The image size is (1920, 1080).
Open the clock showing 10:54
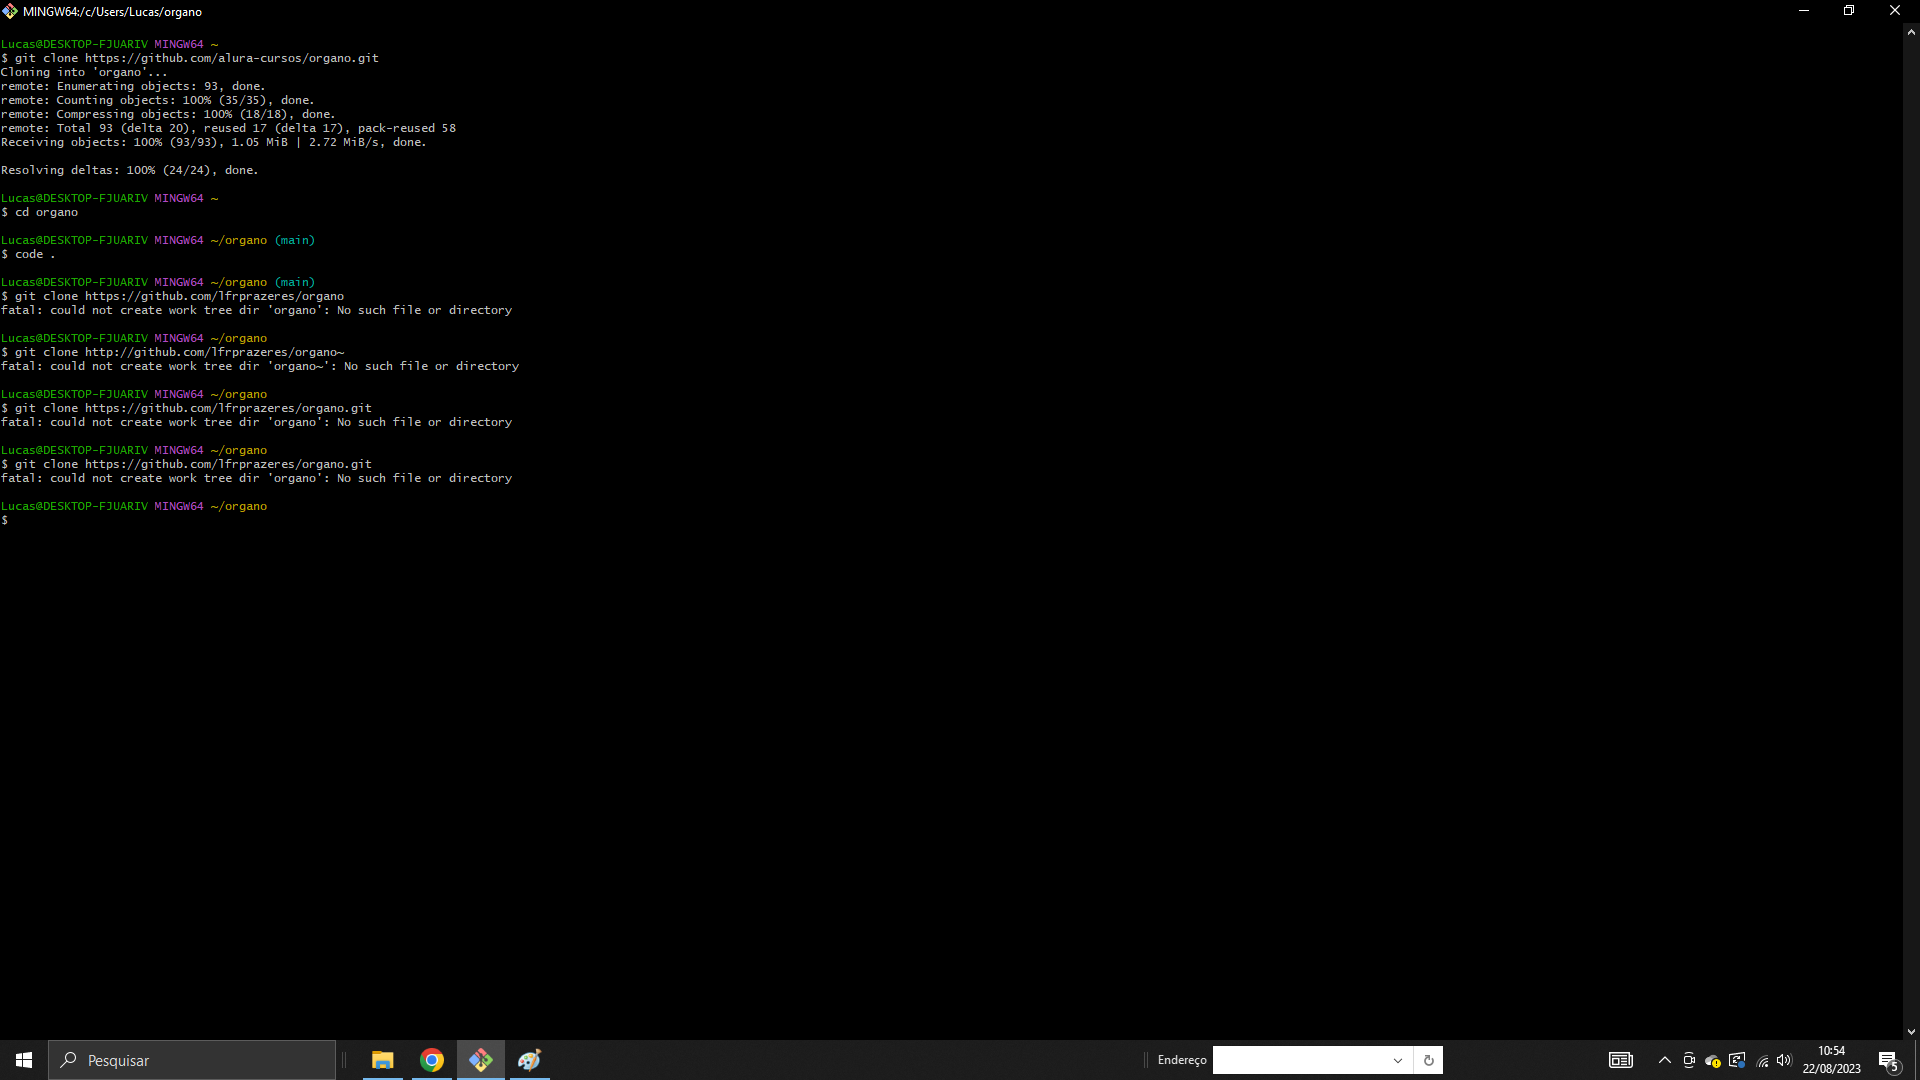[1831, 1060]
